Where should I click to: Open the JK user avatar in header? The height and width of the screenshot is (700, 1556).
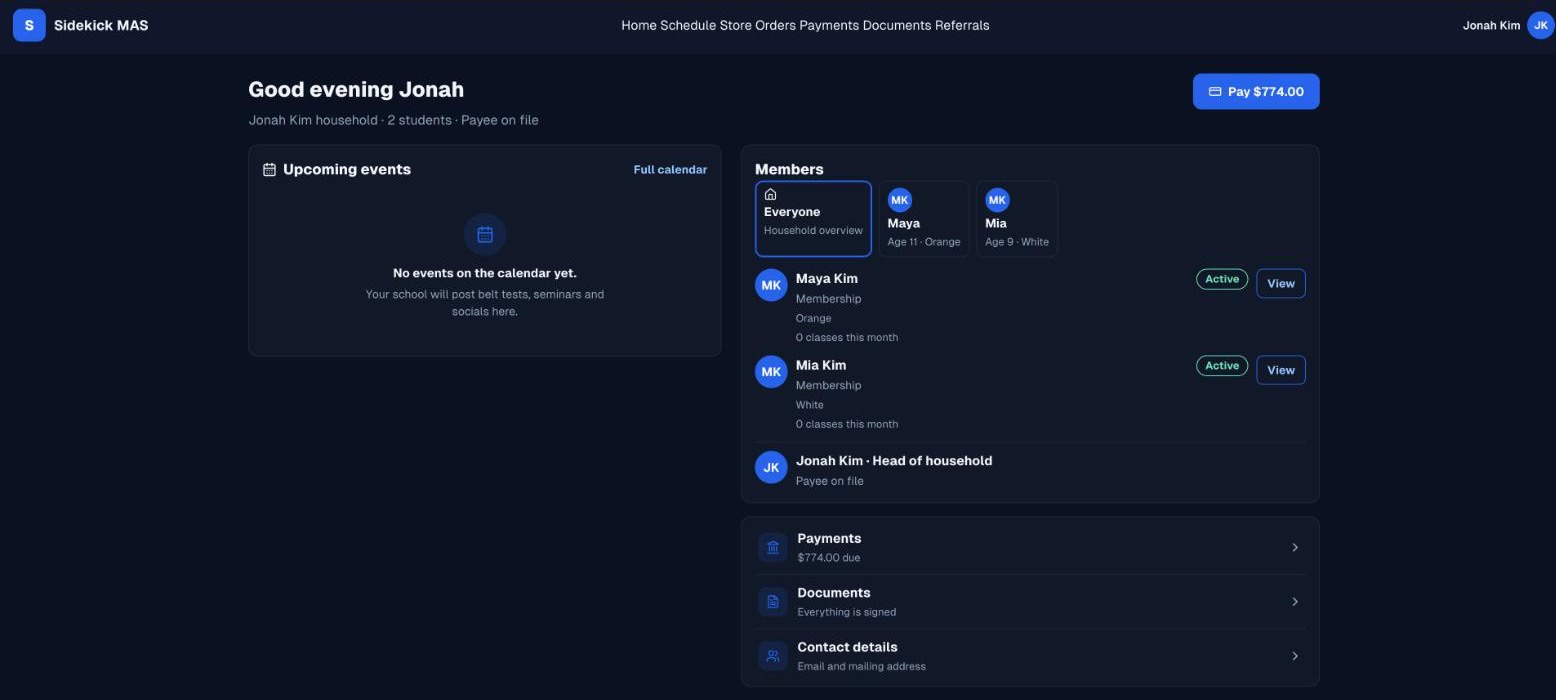(x=1540, y=25)
